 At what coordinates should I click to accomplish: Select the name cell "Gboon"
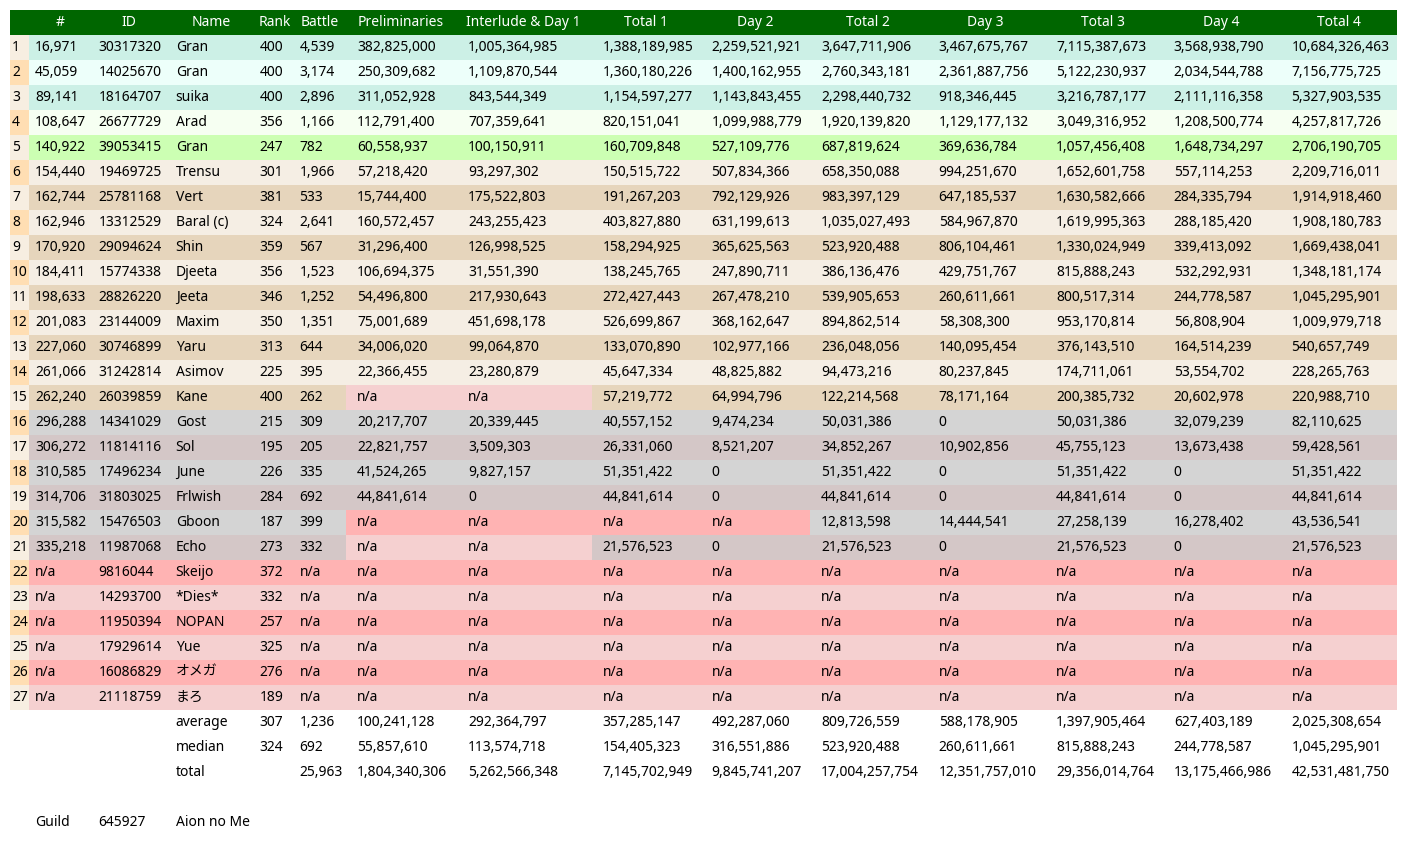[197, 521]
